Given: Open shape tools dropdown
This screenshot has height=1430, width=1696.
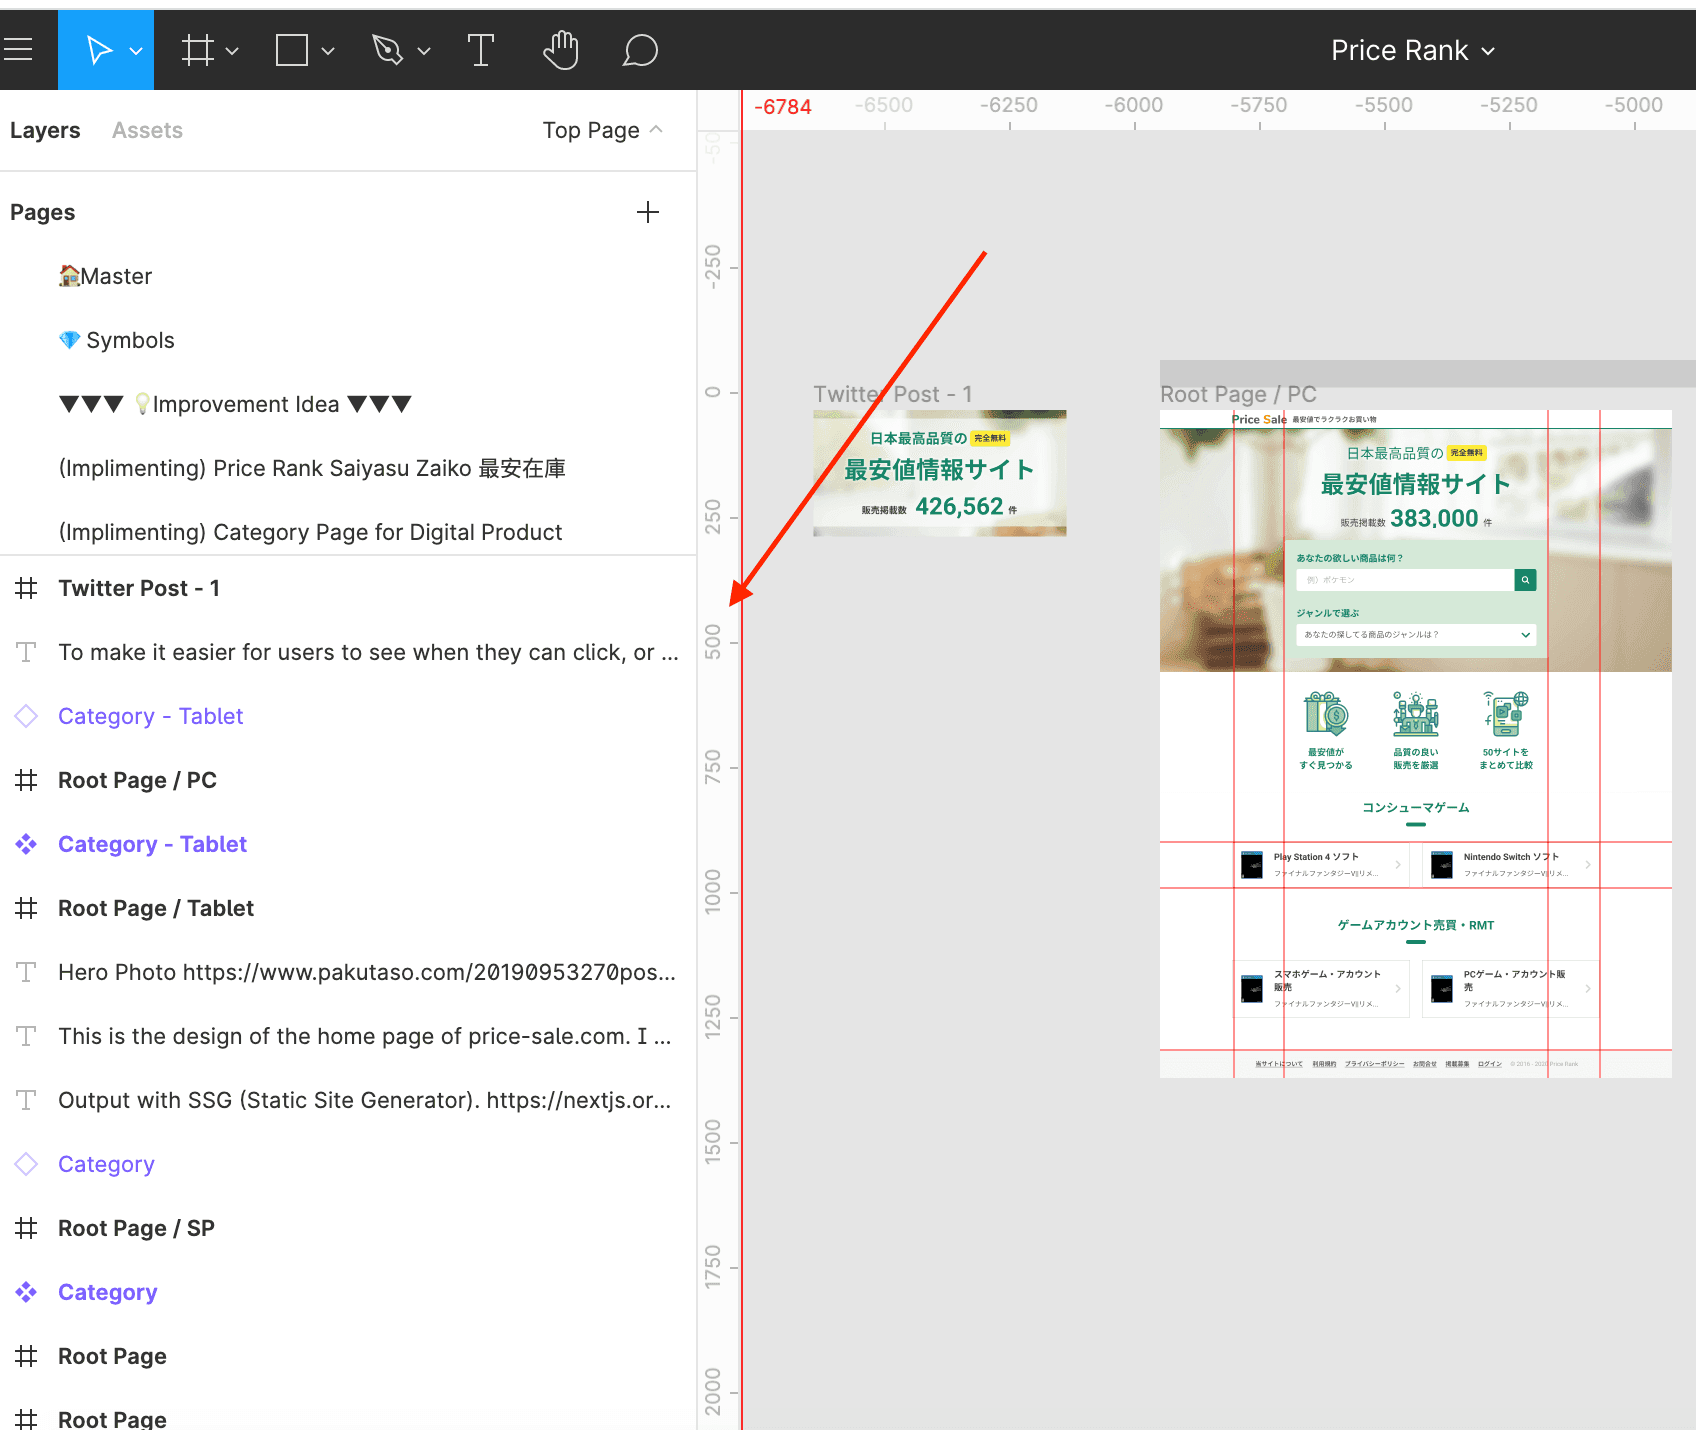Looking at the screenshot, I should 328,51.
